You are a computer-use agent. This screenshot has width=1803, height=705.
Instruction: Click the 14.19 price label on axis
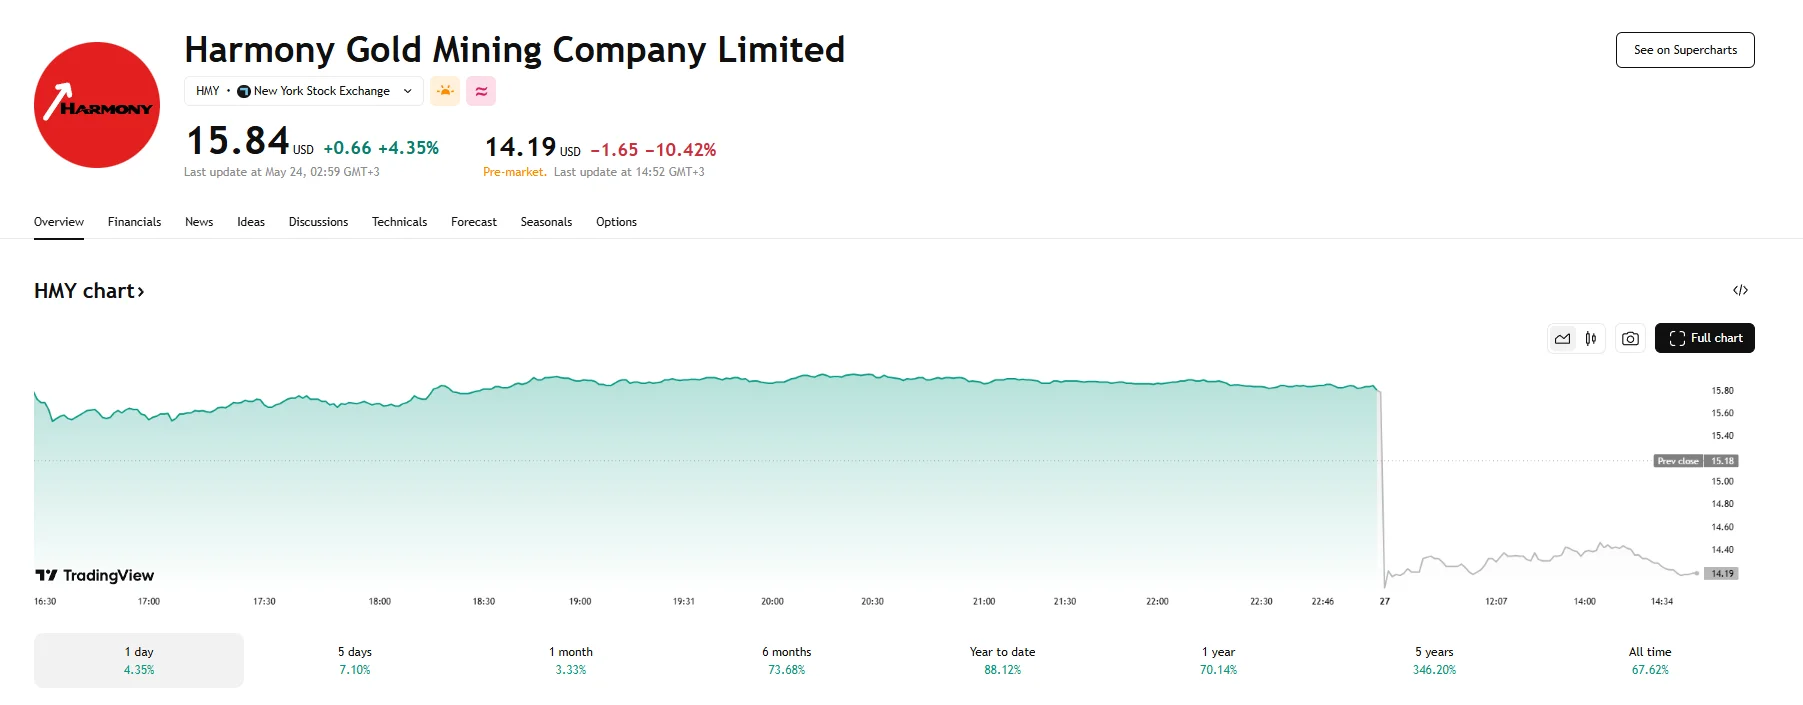[1720, 573]
